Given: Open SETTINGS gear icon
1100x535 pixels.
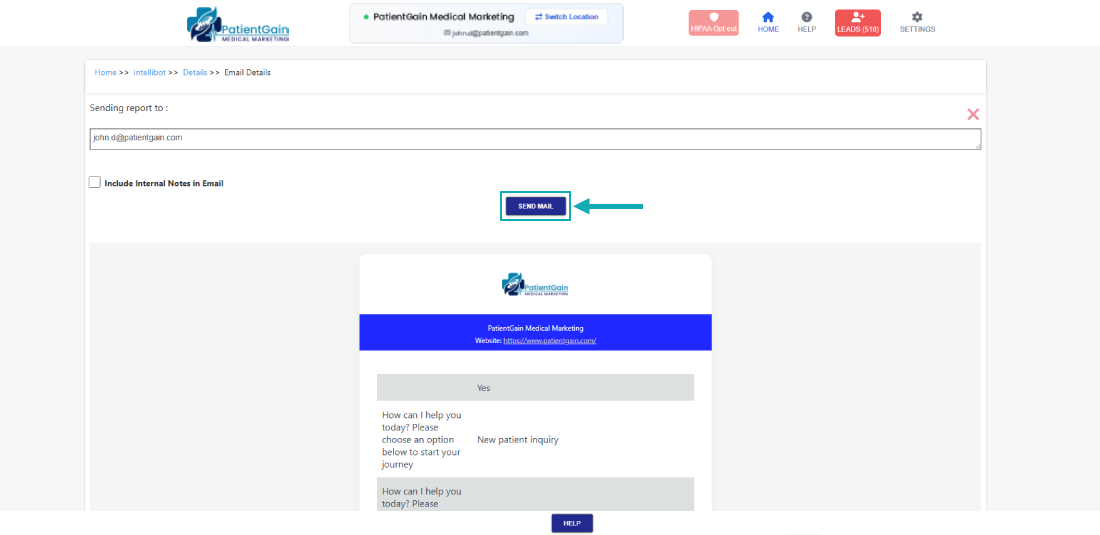Looking at the screenshot, I should (x=917, y=22).
